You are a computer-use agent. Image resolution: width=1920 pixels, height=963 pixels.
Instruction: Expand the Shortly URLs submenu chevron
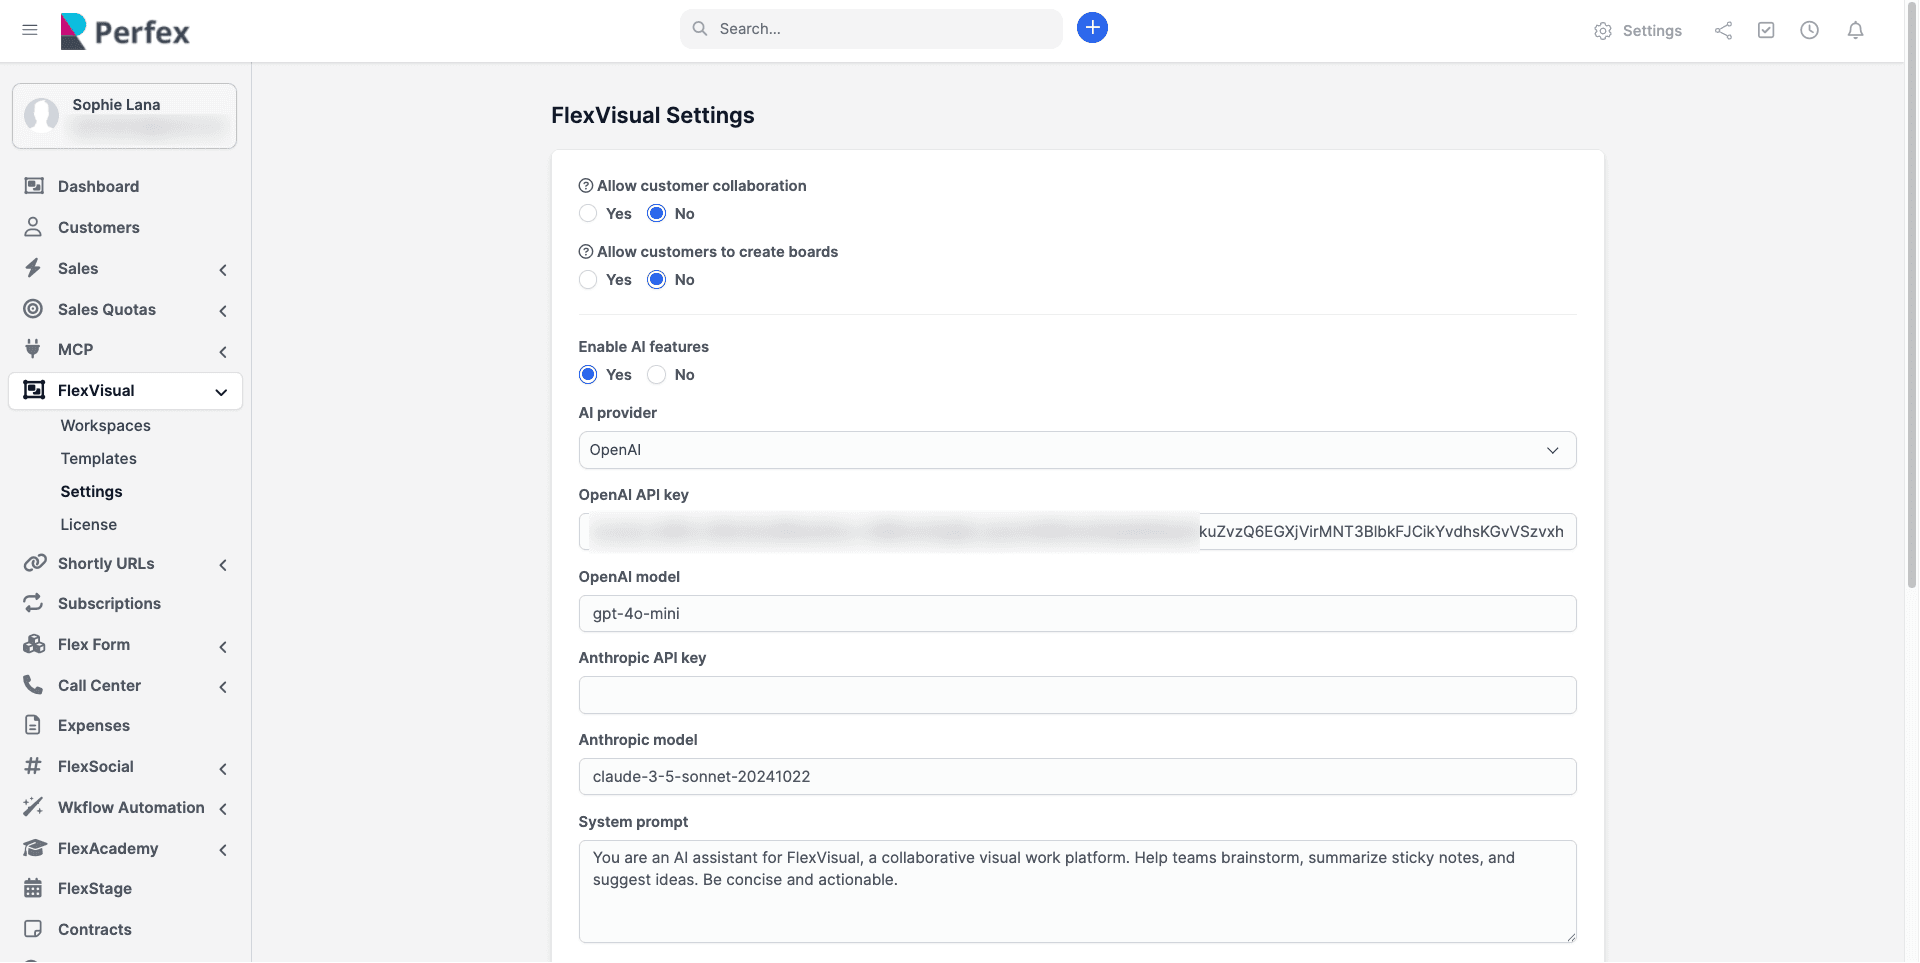223,565
